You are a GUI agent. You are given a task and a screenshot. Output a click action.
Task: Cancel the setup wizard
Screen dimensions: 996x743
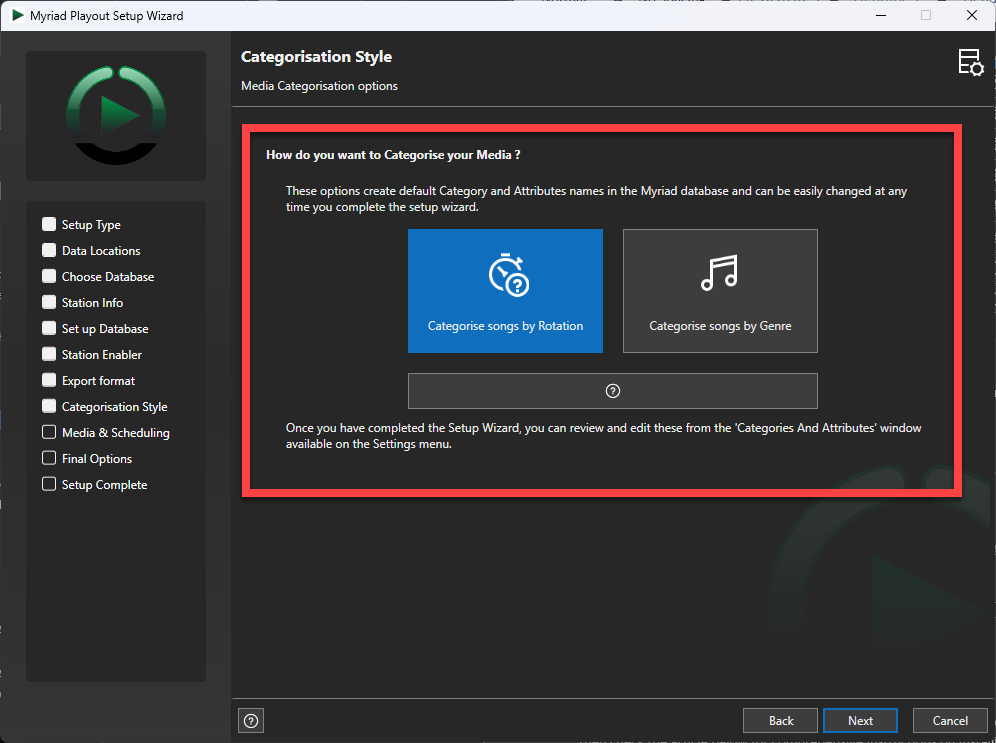pyautogui.click(x=950, y=721)
